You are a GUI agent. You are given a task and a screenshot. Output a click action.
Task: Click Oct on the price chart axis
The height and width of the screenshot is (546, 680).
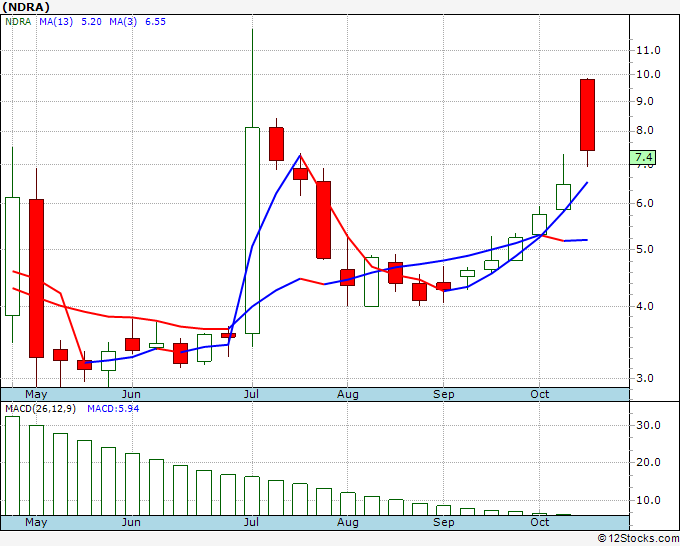coord(539,394)
